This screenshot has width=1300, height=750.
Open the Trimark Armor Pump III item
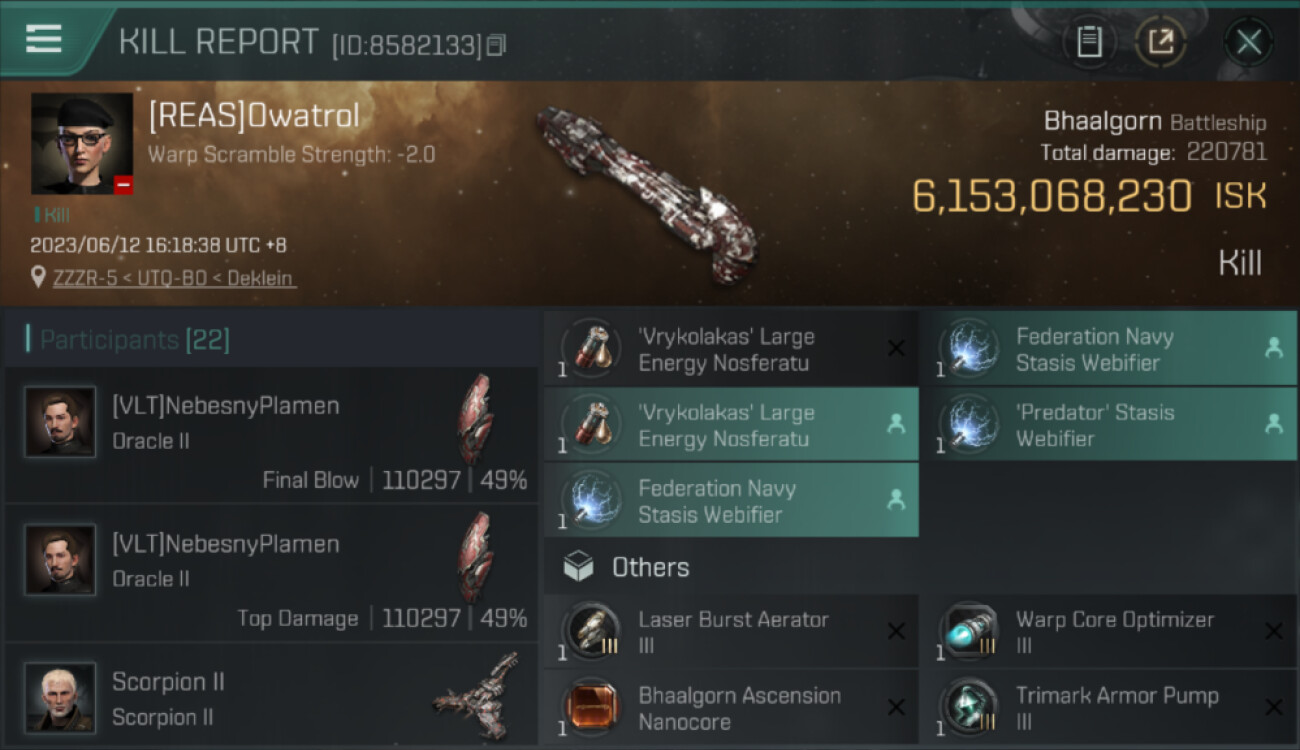click(1116, 708)
